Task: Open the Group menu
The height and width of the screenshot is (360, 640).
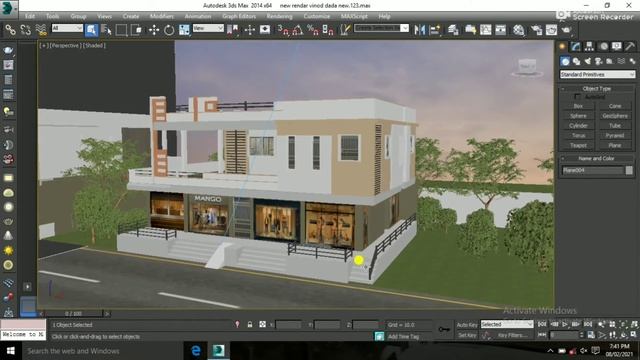Action: [78, 16]
